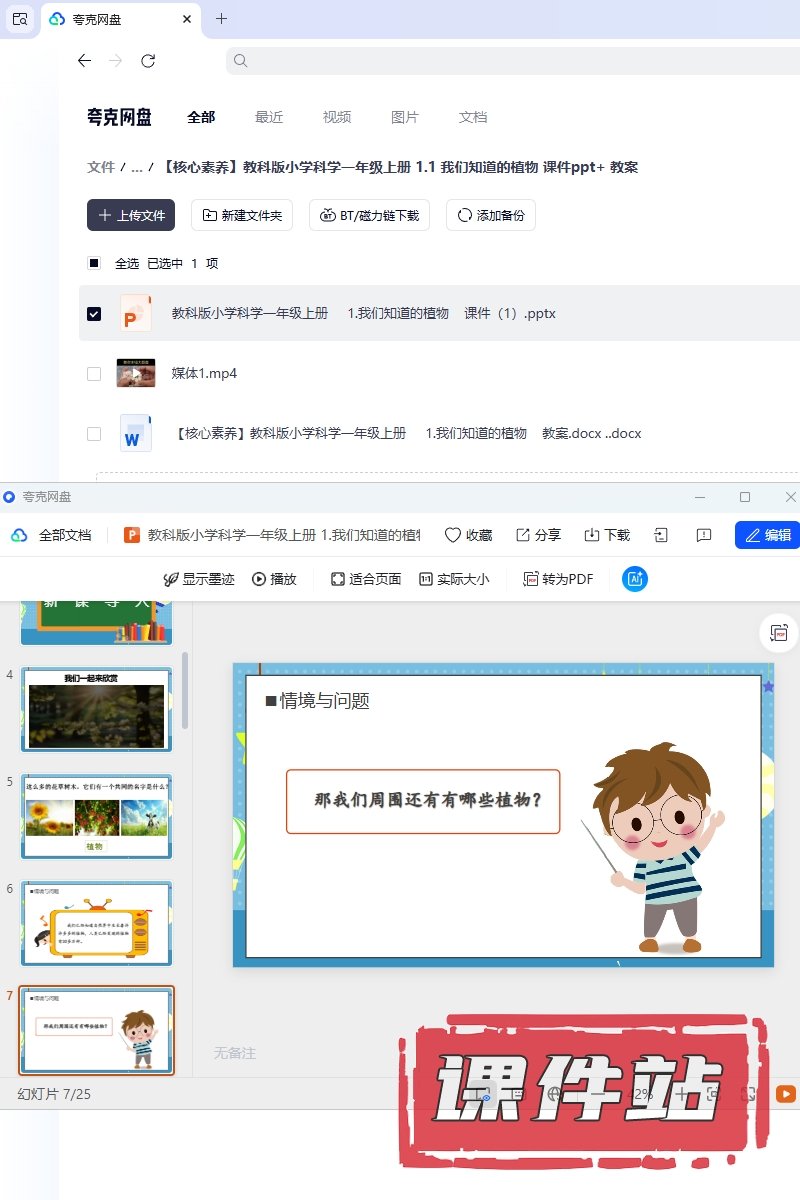The width and height of the screenshot is (800, 1200).
Task: Click the Upload File button
Action: pyautogui.click(x=131, y=215)
